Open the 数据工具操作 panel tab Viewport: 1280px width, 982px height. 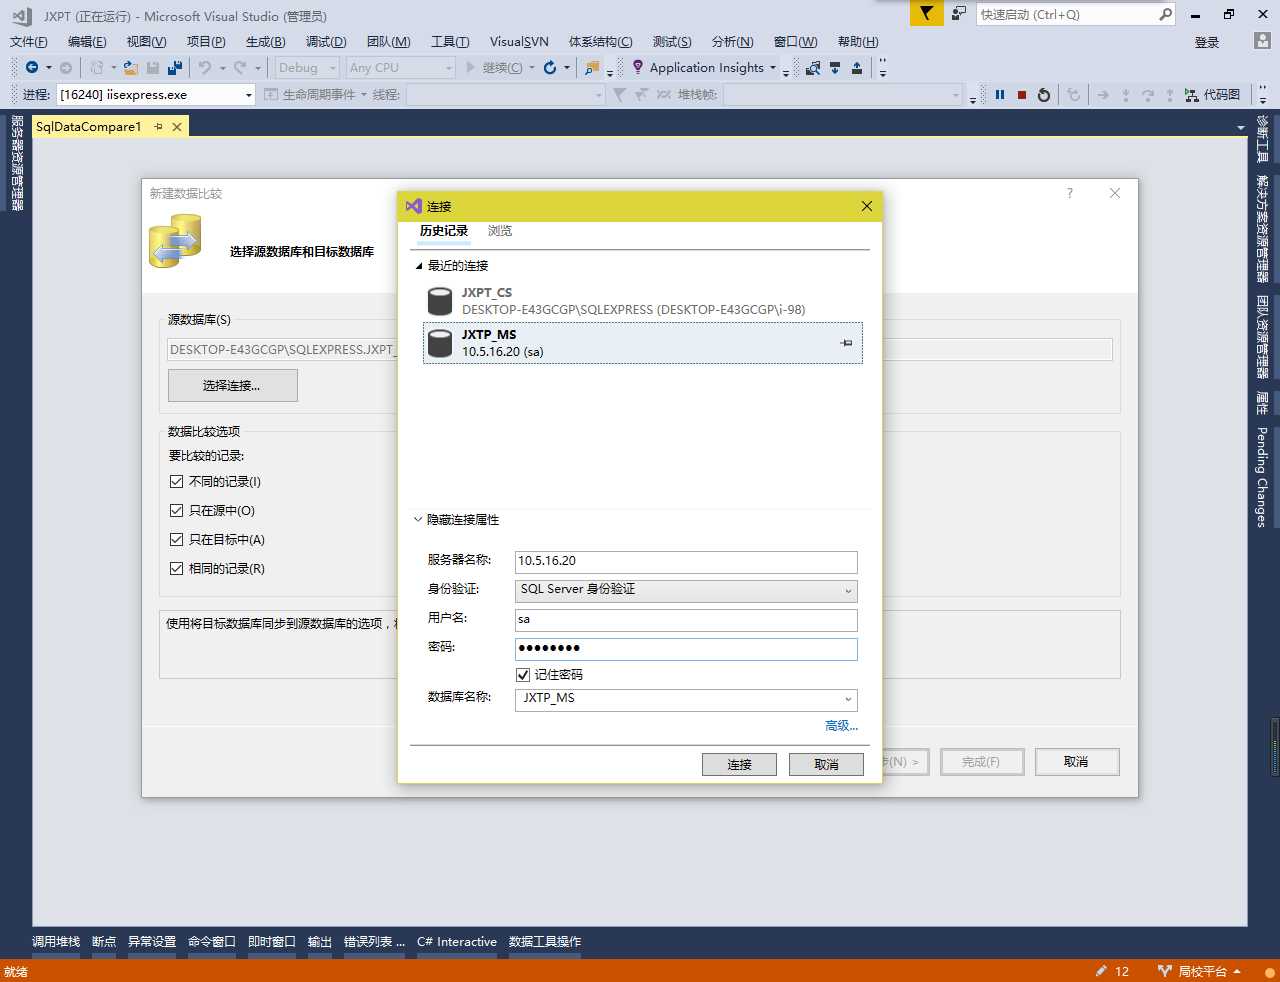pyautogui.click(x=545, y=942)
